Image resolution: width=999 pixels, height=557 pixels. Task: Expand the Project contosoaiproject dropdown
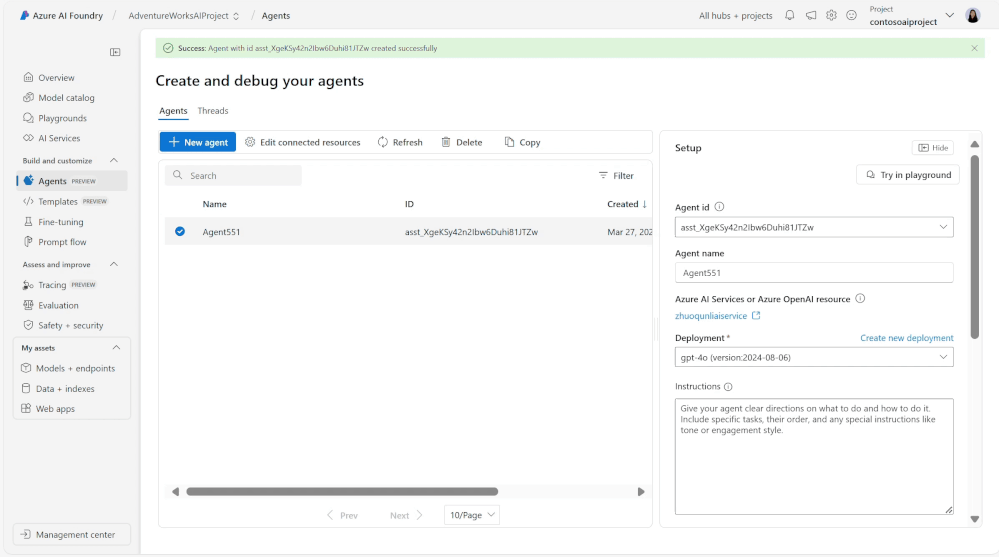pyautogui.click(x=949, y=15)
